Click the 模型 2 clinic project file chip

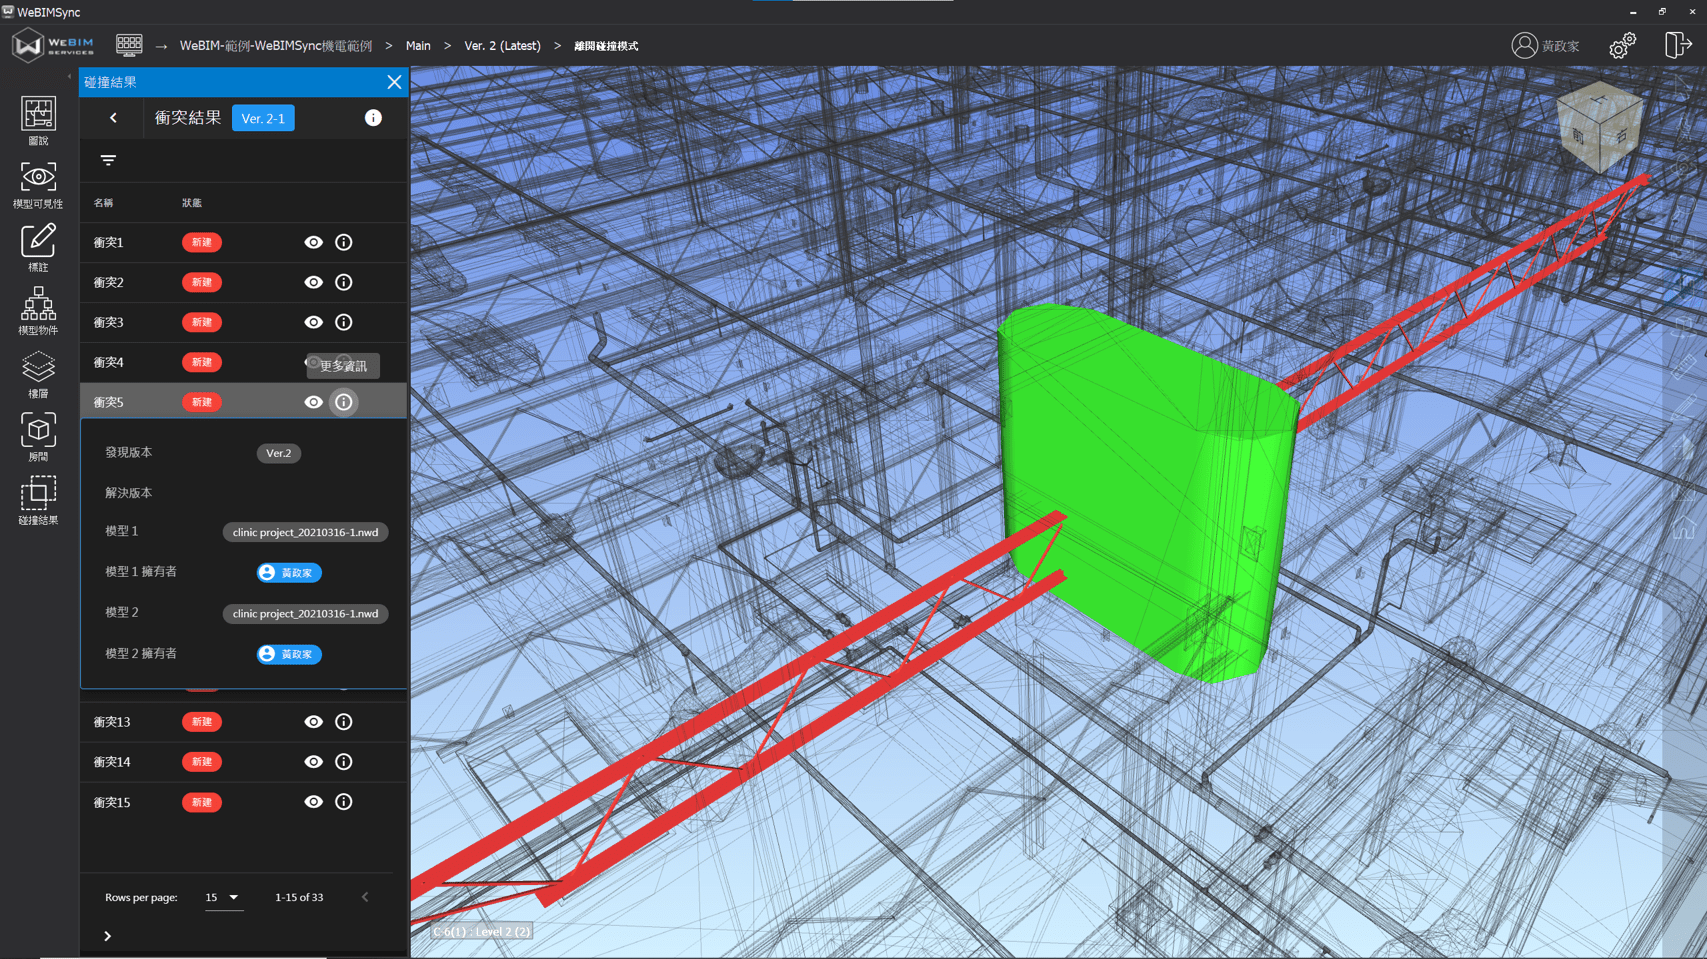[x=305, y=613]
